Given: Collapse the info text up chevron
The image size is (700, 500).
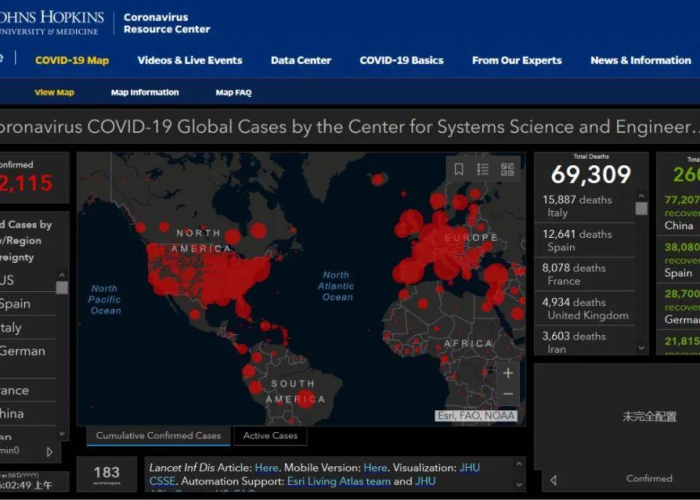Looking at the screenshot, I should point(519,464).
